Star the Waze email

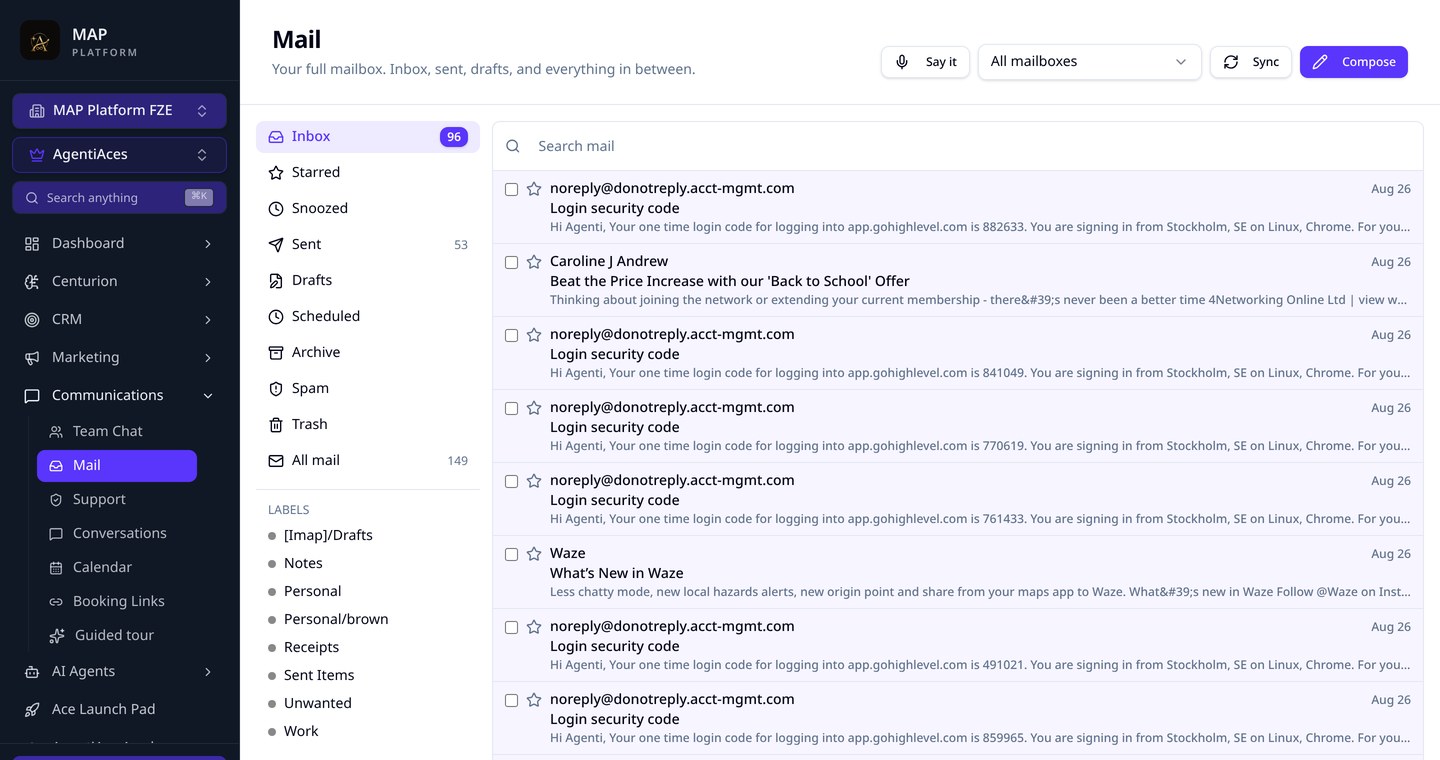(x=534, y=554)
